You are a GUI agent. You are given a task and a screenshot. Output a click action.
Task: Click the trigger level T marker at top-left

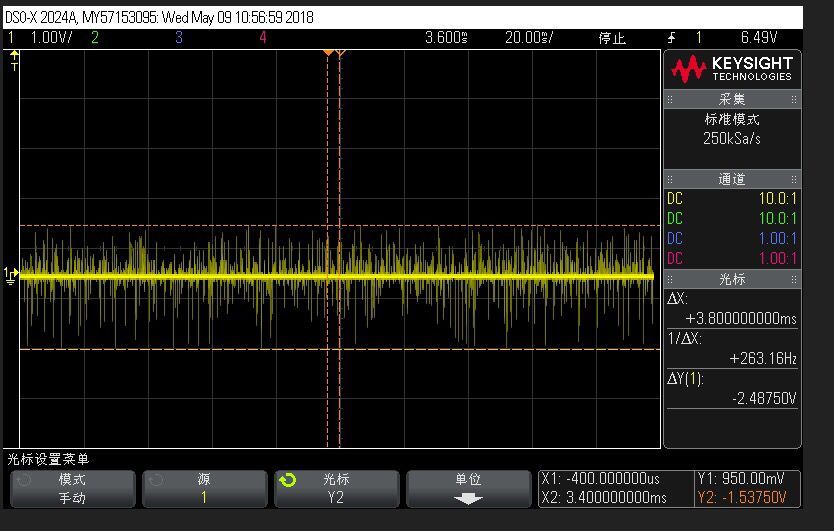(14, 60)
